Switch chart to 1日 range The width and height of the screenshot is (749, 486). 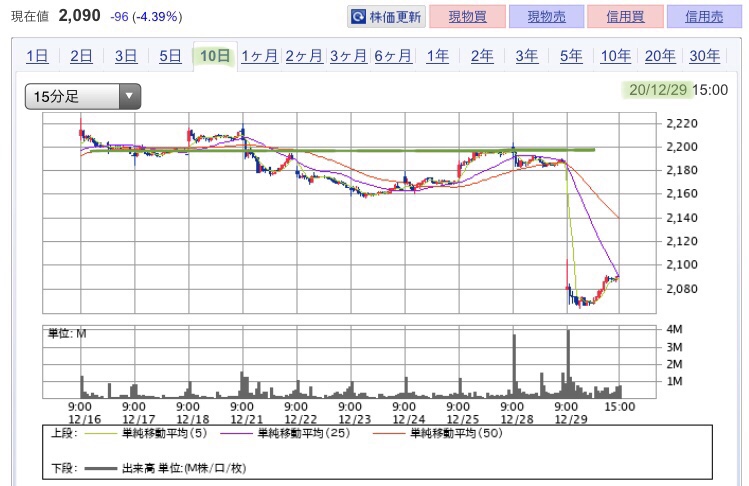tap(37, 56)
